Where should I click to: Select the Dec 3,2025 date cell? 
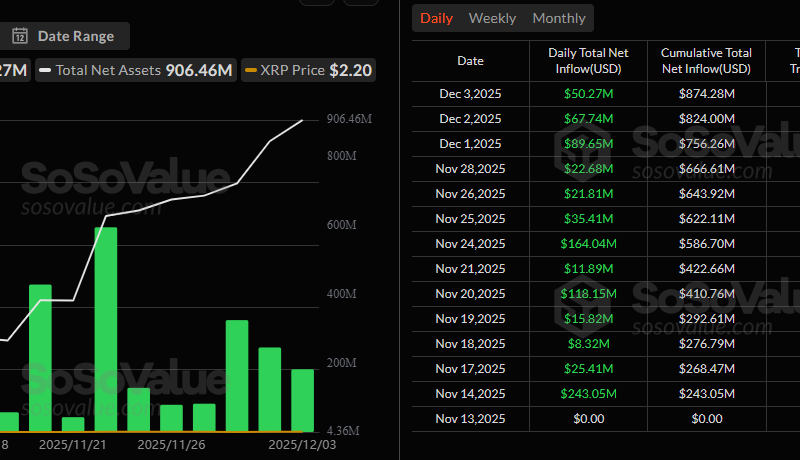(x=470, y=93)
